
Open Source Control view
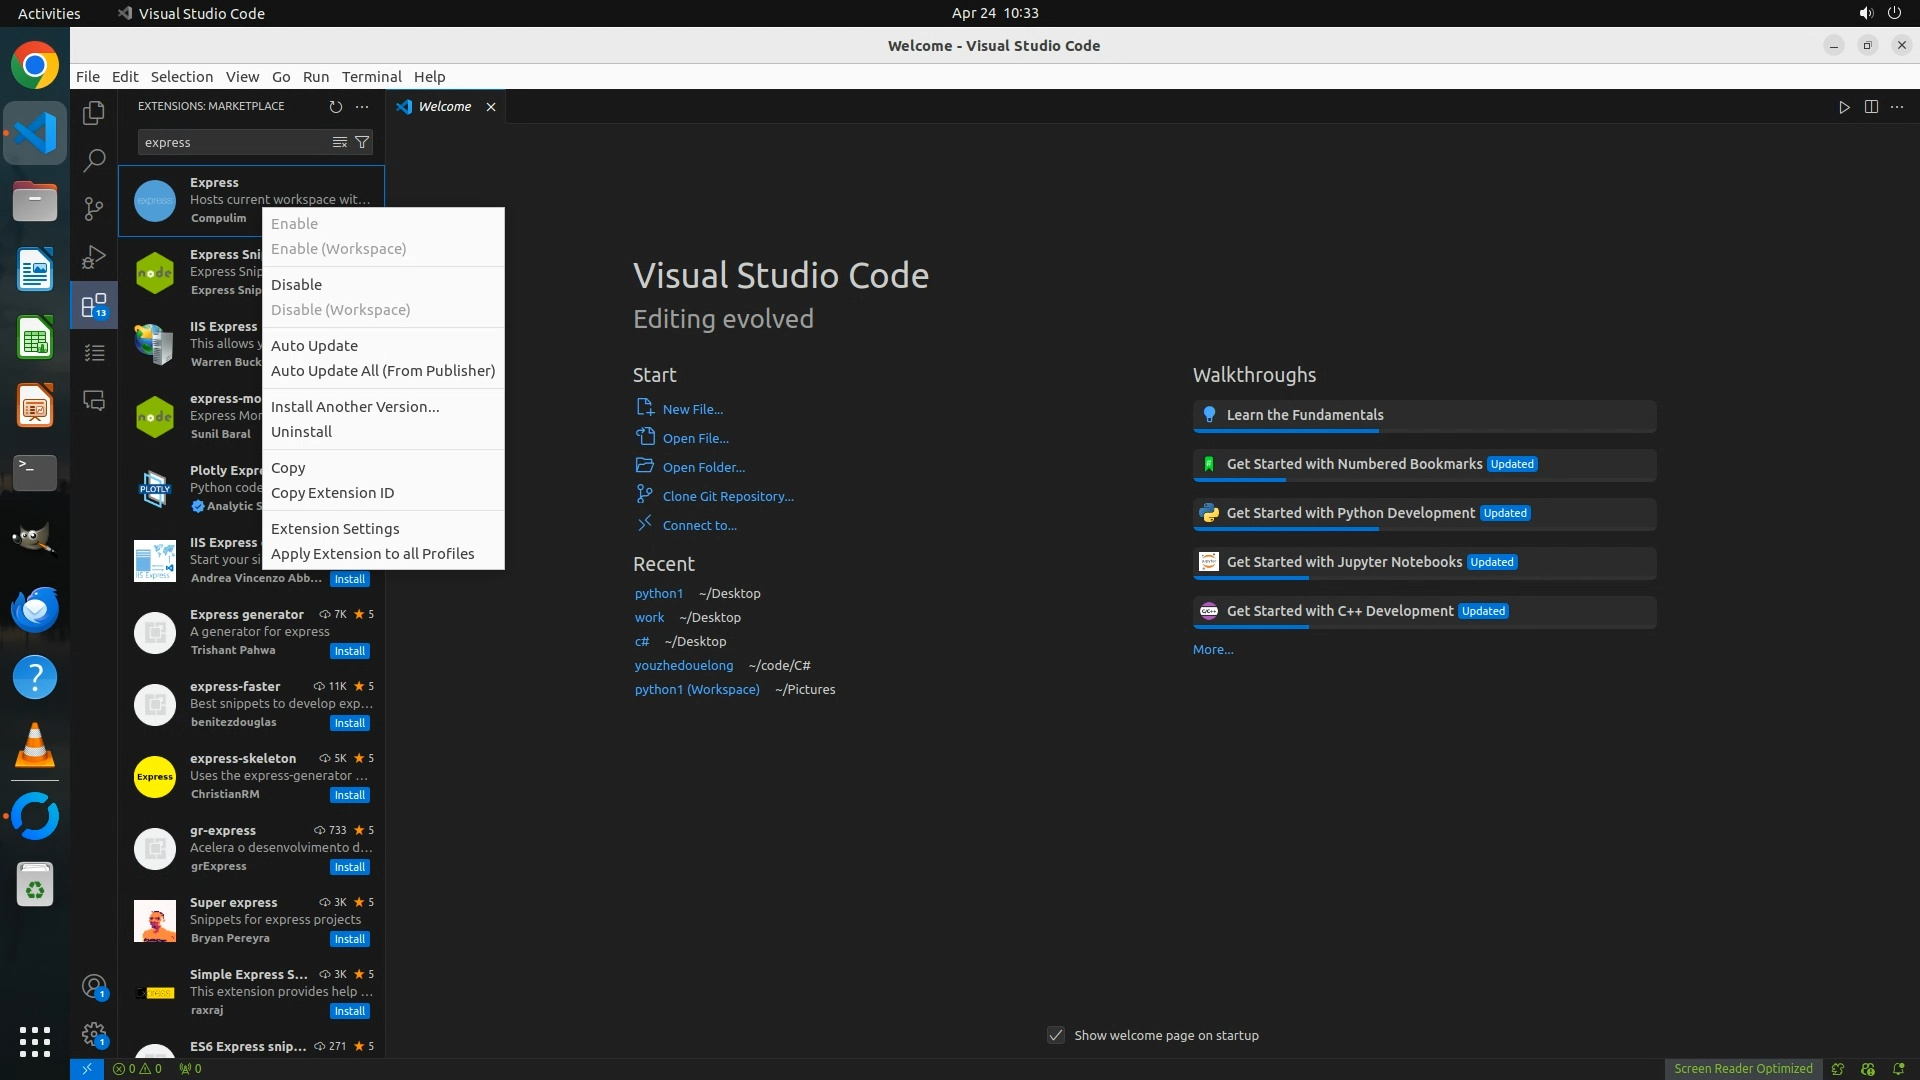click(94, 208)
